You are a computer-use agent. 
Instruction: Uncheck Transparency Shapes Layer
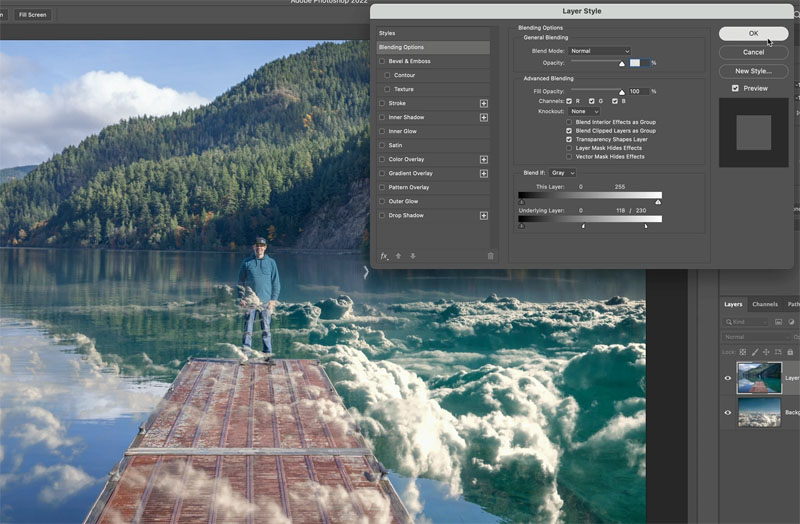(x=569, y=139)
